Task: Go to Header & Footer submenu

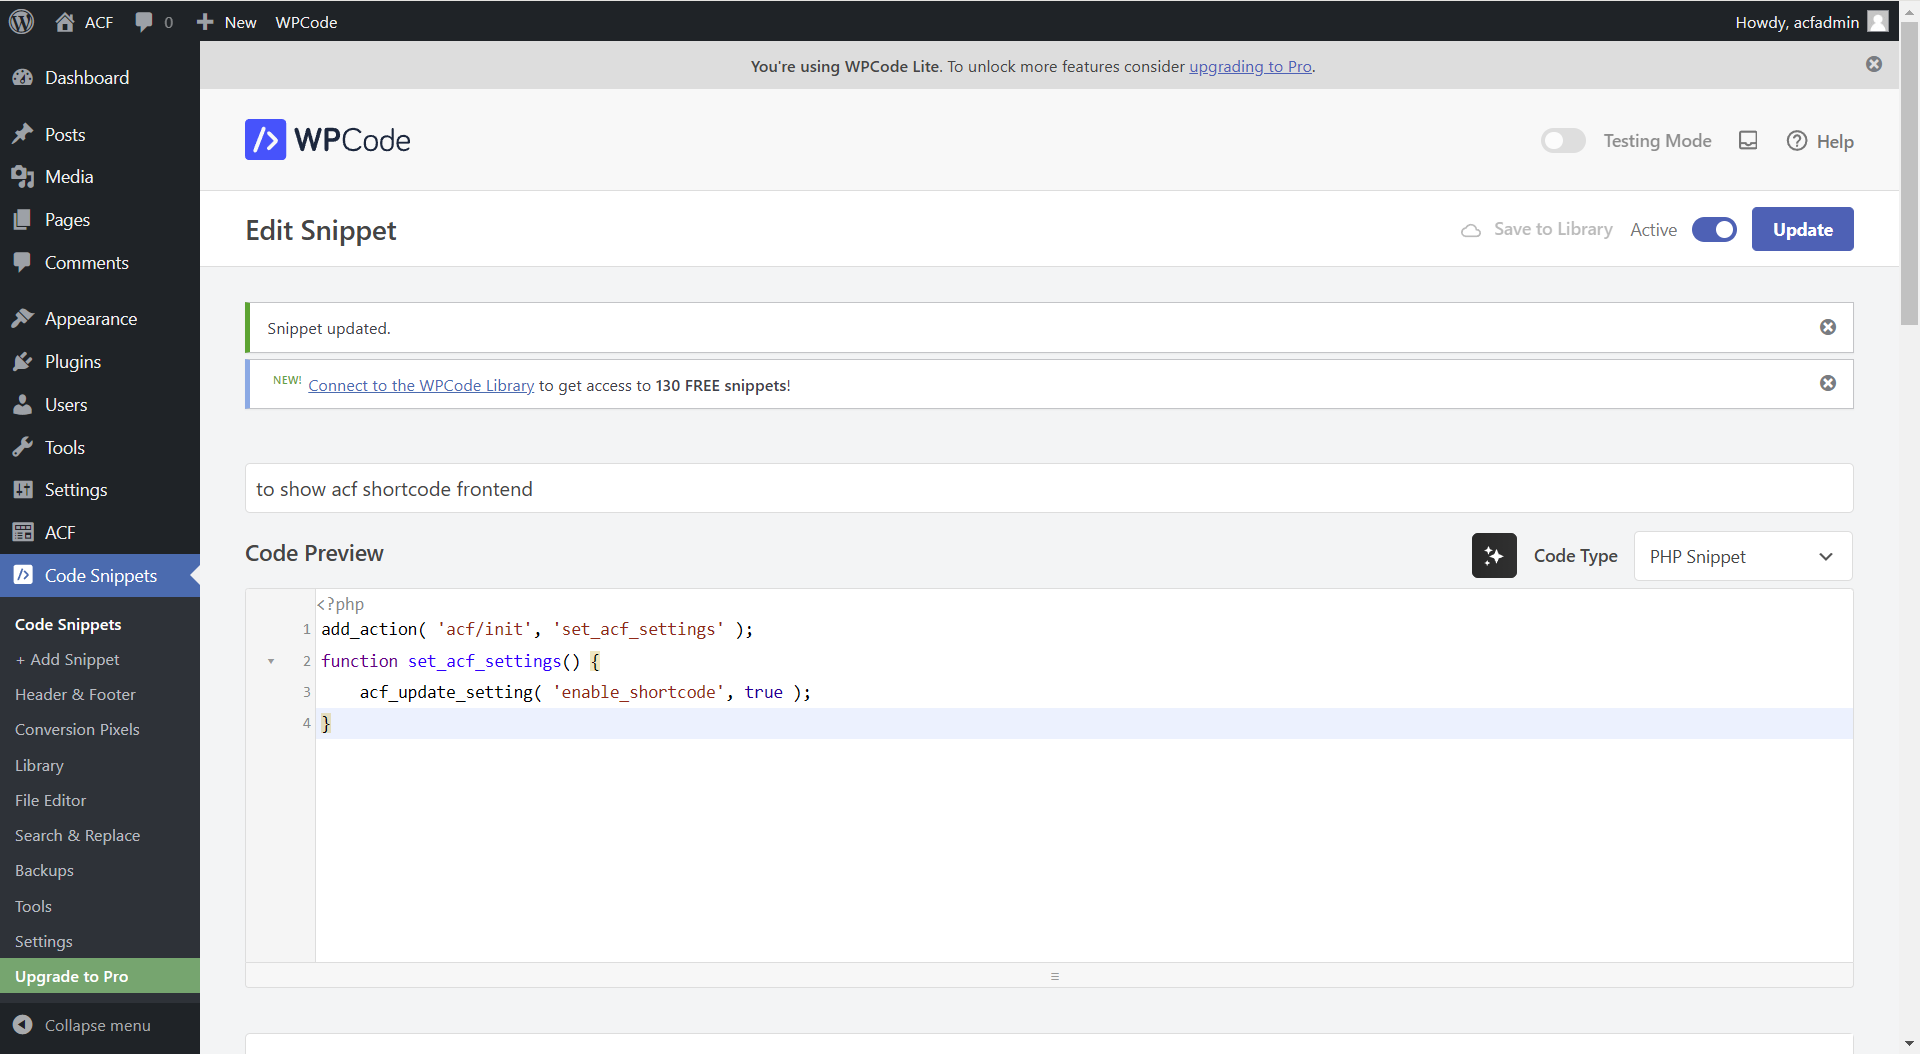Action: (75, 694)
